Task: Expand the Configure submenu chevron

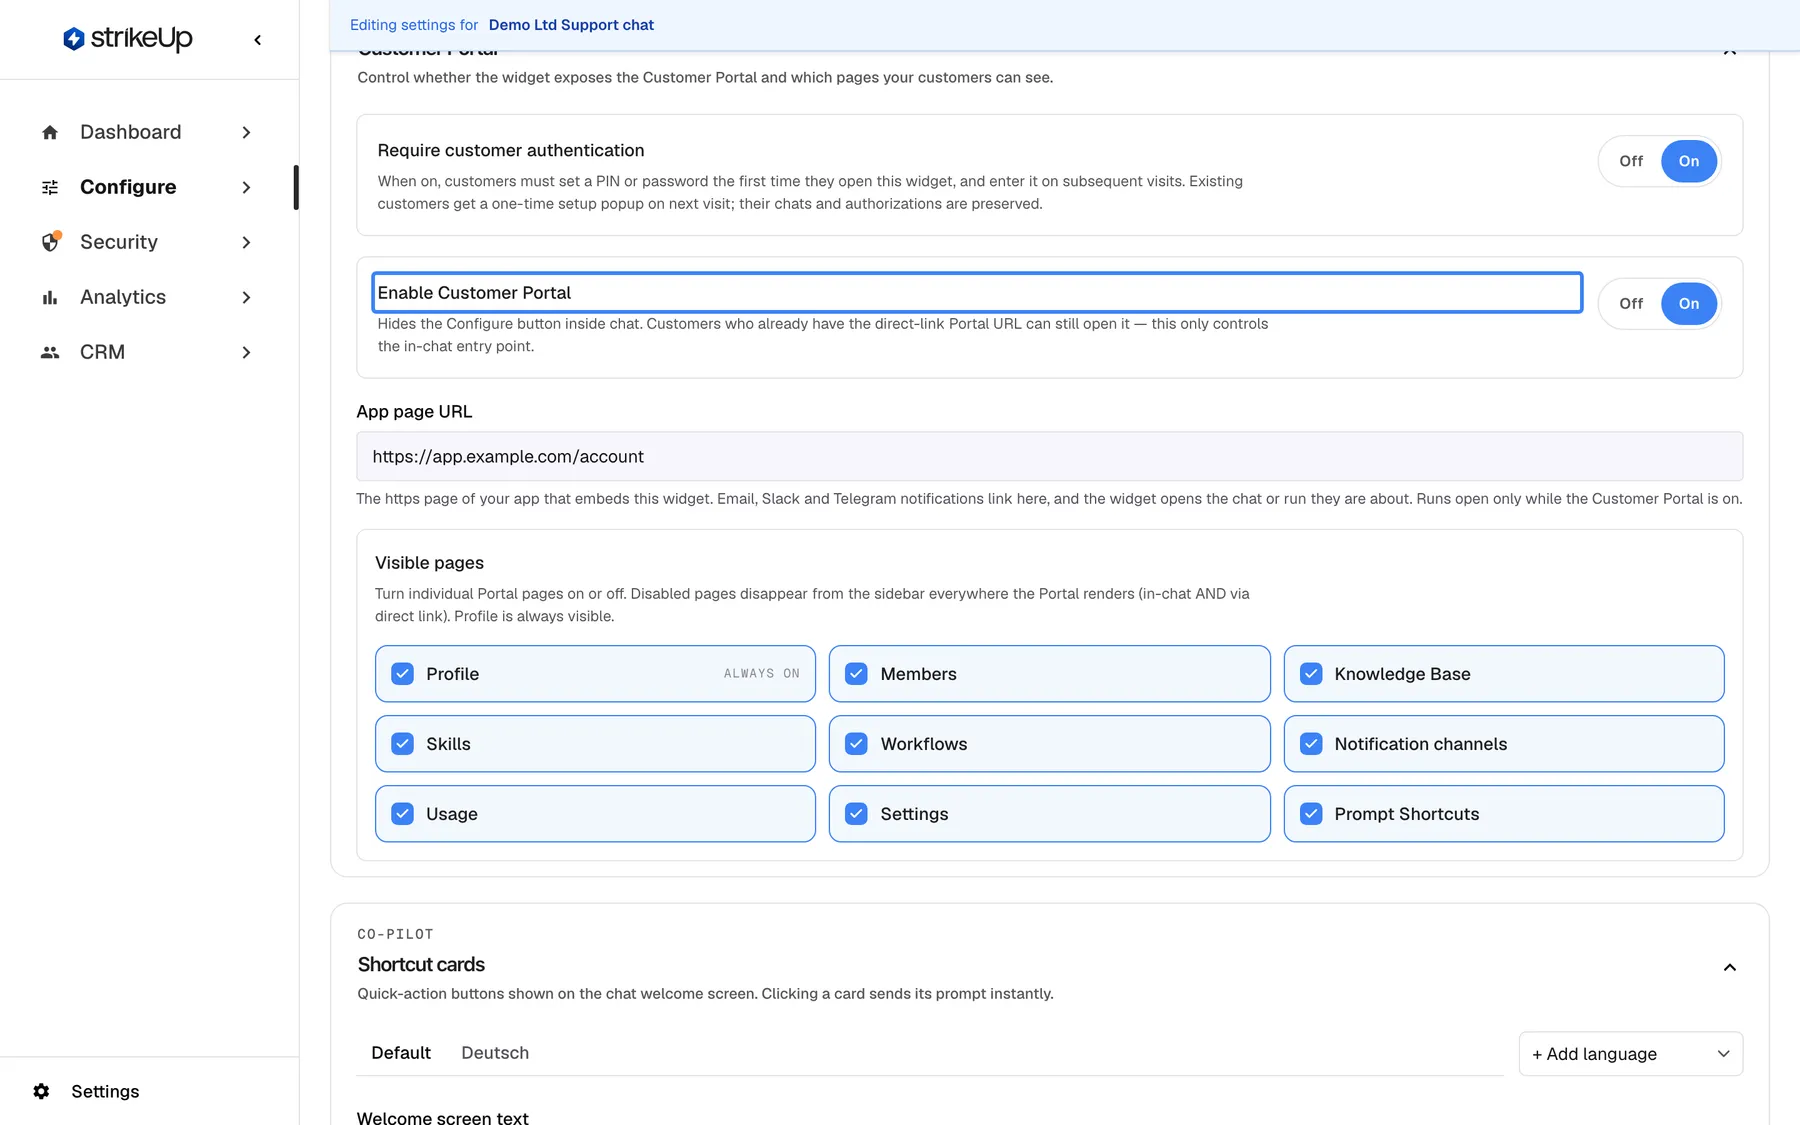Action: point(246,187)
